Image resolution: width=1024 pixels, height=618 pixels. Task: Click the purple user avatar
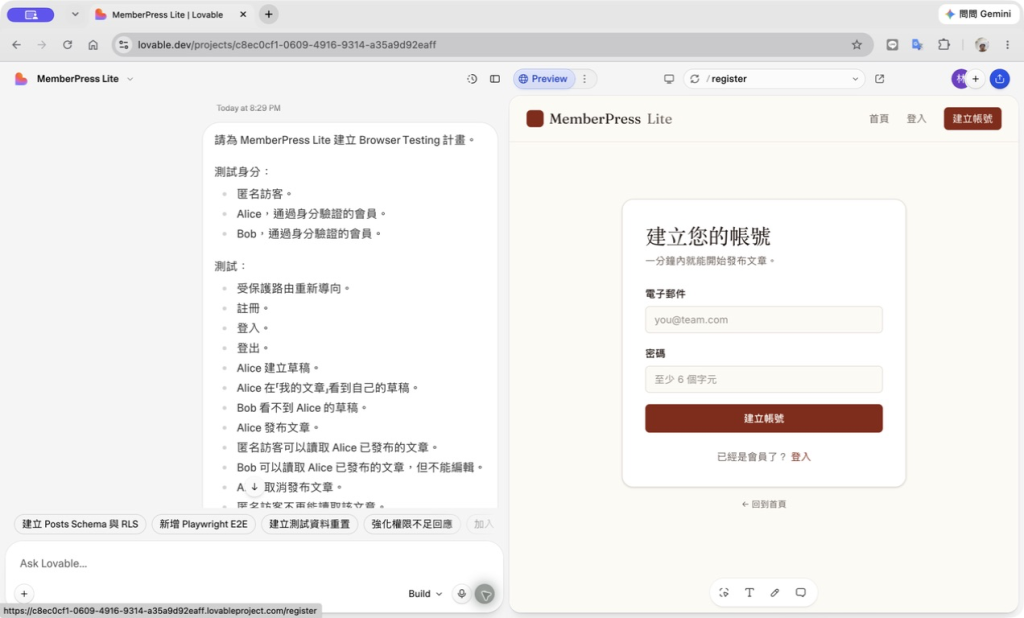[x=958, y=79]
